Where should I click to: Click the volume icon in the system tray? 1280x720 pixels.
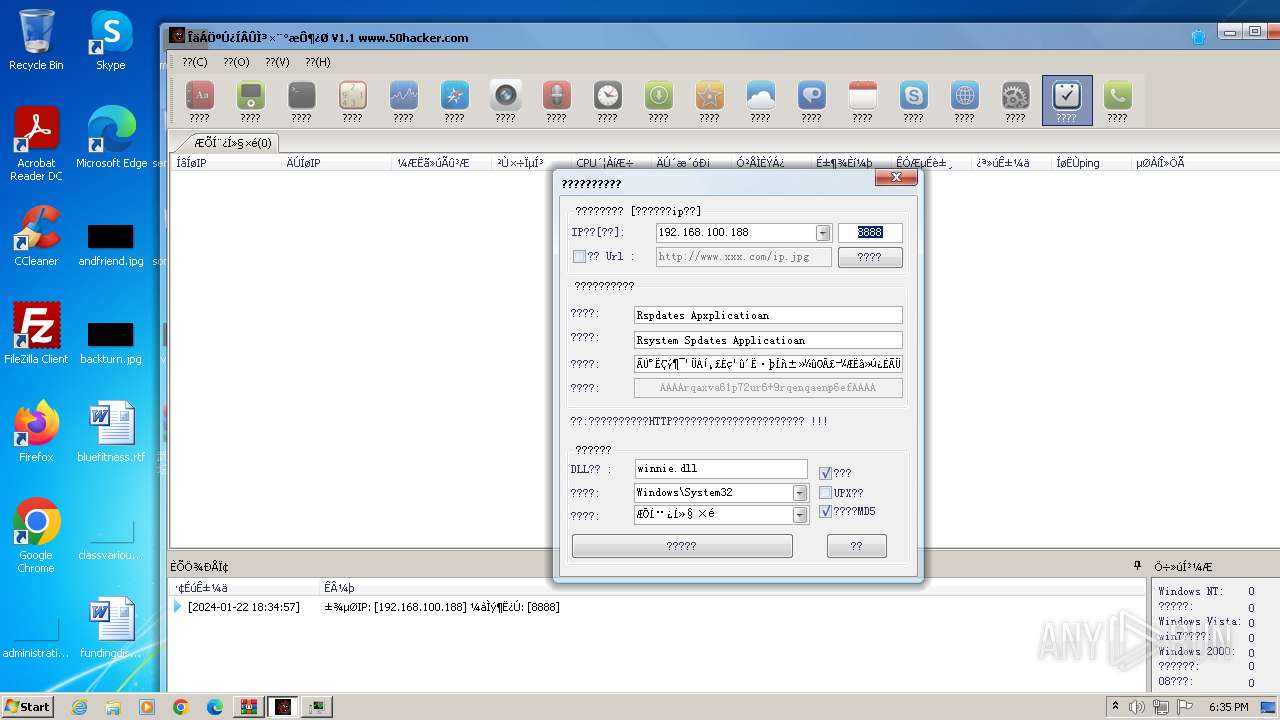[x=1137, y=707]
